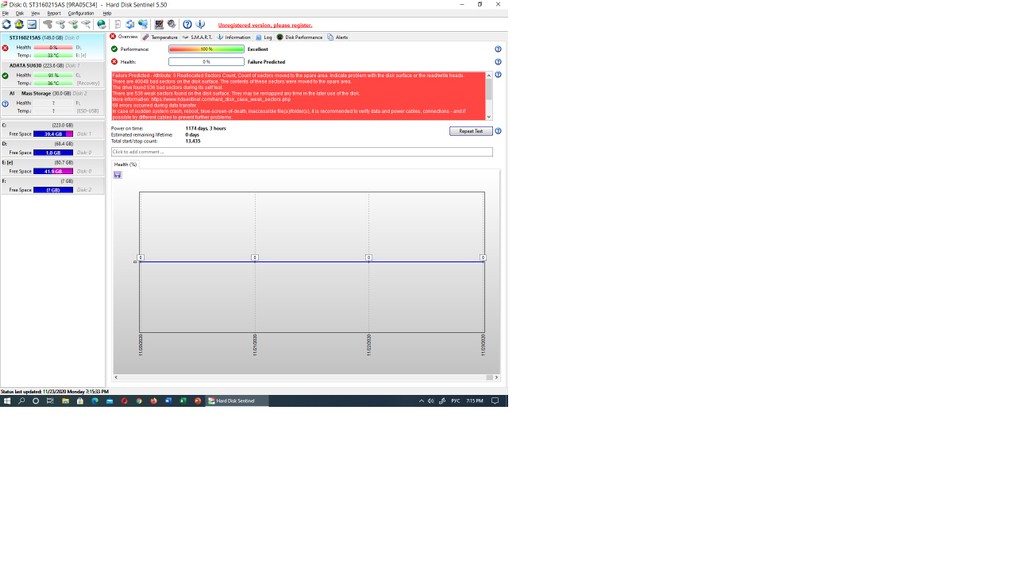Click the envelope send-report toolbar icon
This screenshot has height=572, width=1024.
tap(31, 24)
